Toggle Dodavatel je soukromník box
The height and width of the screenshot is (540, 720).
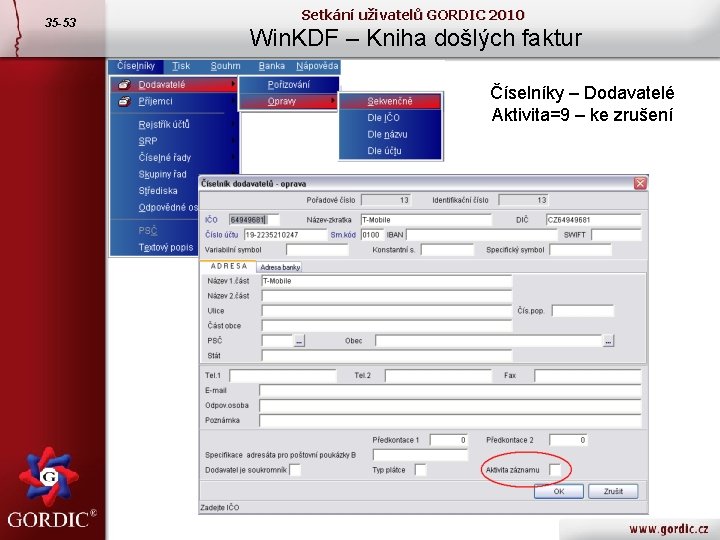pyautogui.click(x=295, y=470)
